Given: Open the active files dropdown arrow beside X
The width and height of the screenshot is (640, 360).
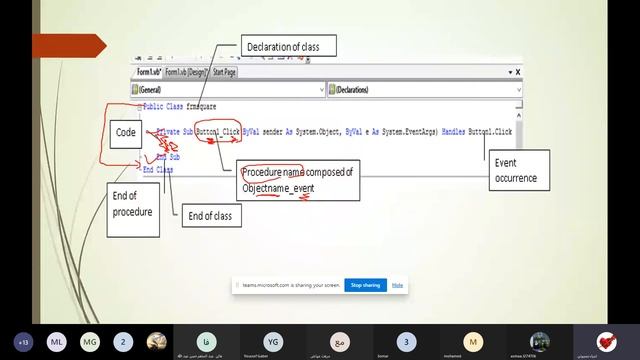Looking at the screenshot, I should [510, 72].
